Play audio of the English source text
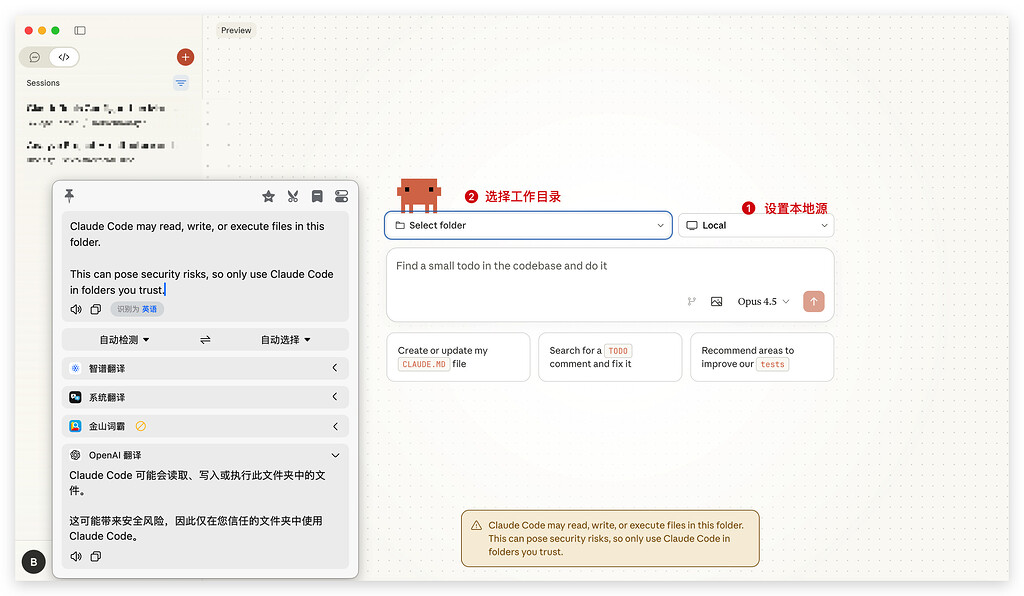The image size is (1024, 596). [76, 309]
